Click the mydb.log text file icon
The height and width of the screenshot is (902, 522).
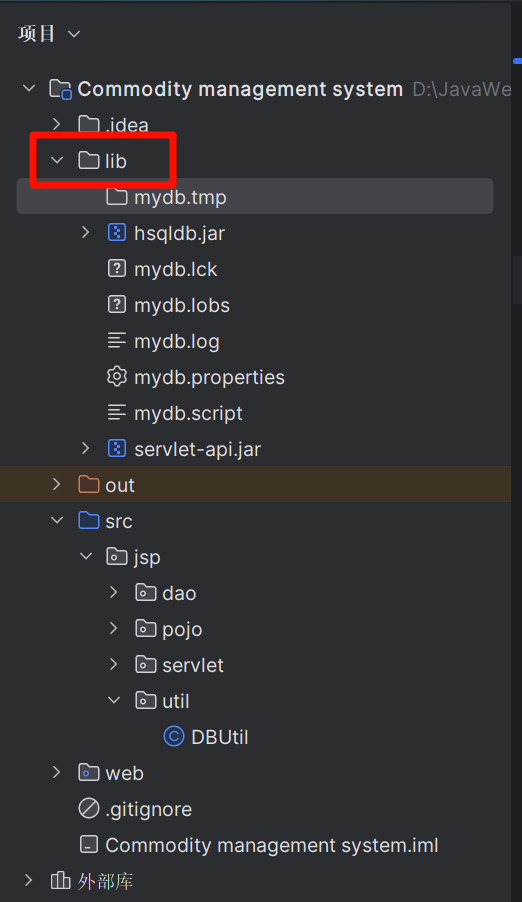click(117, 341)
